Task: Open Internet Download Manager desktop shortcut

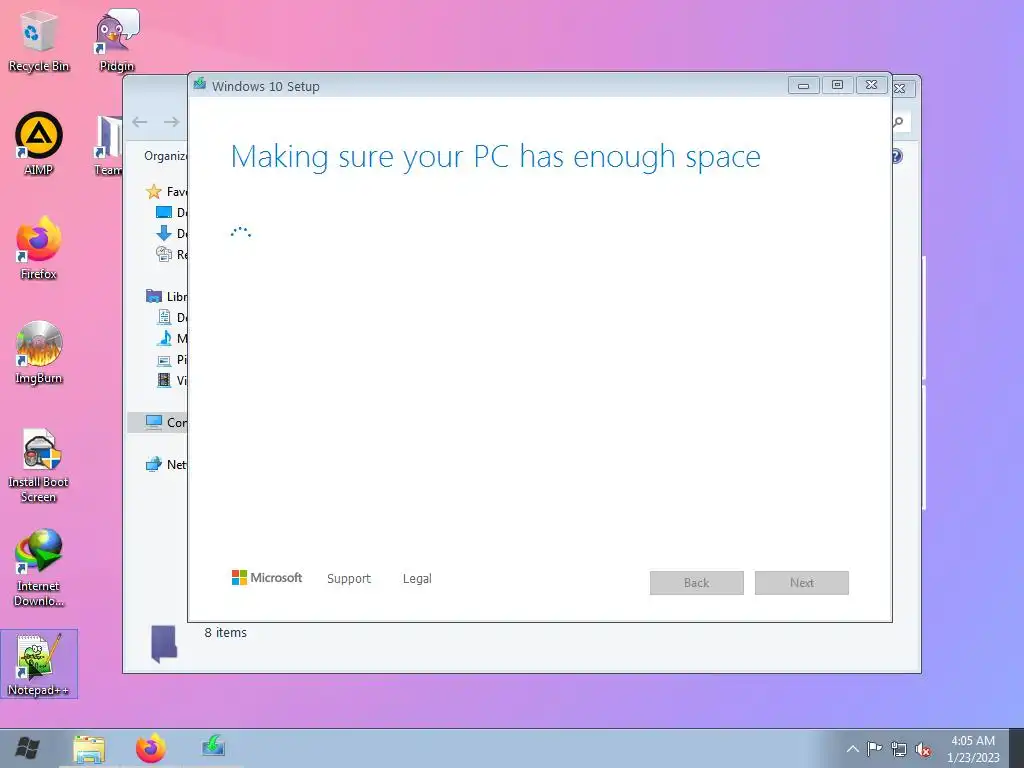Action: (x=38, y=568)
